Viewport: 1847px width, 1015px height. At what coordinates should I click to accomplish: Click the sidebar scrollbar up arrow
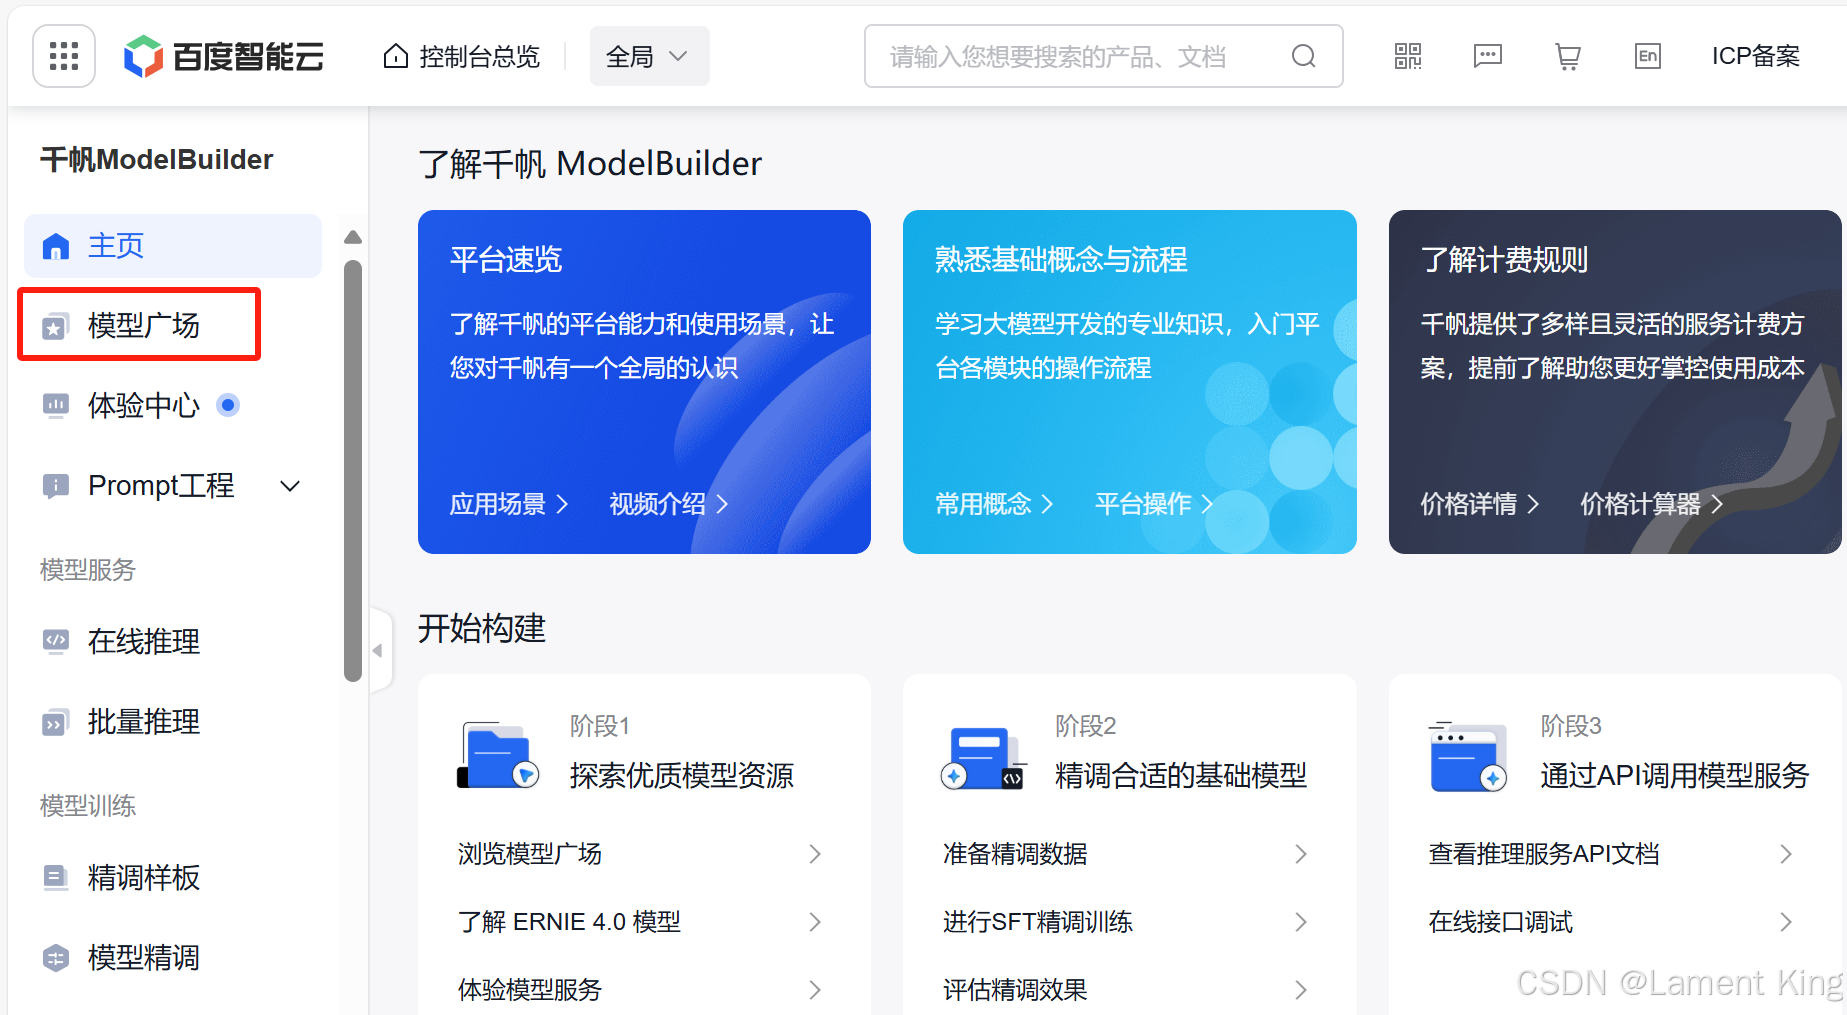(352, 238)
